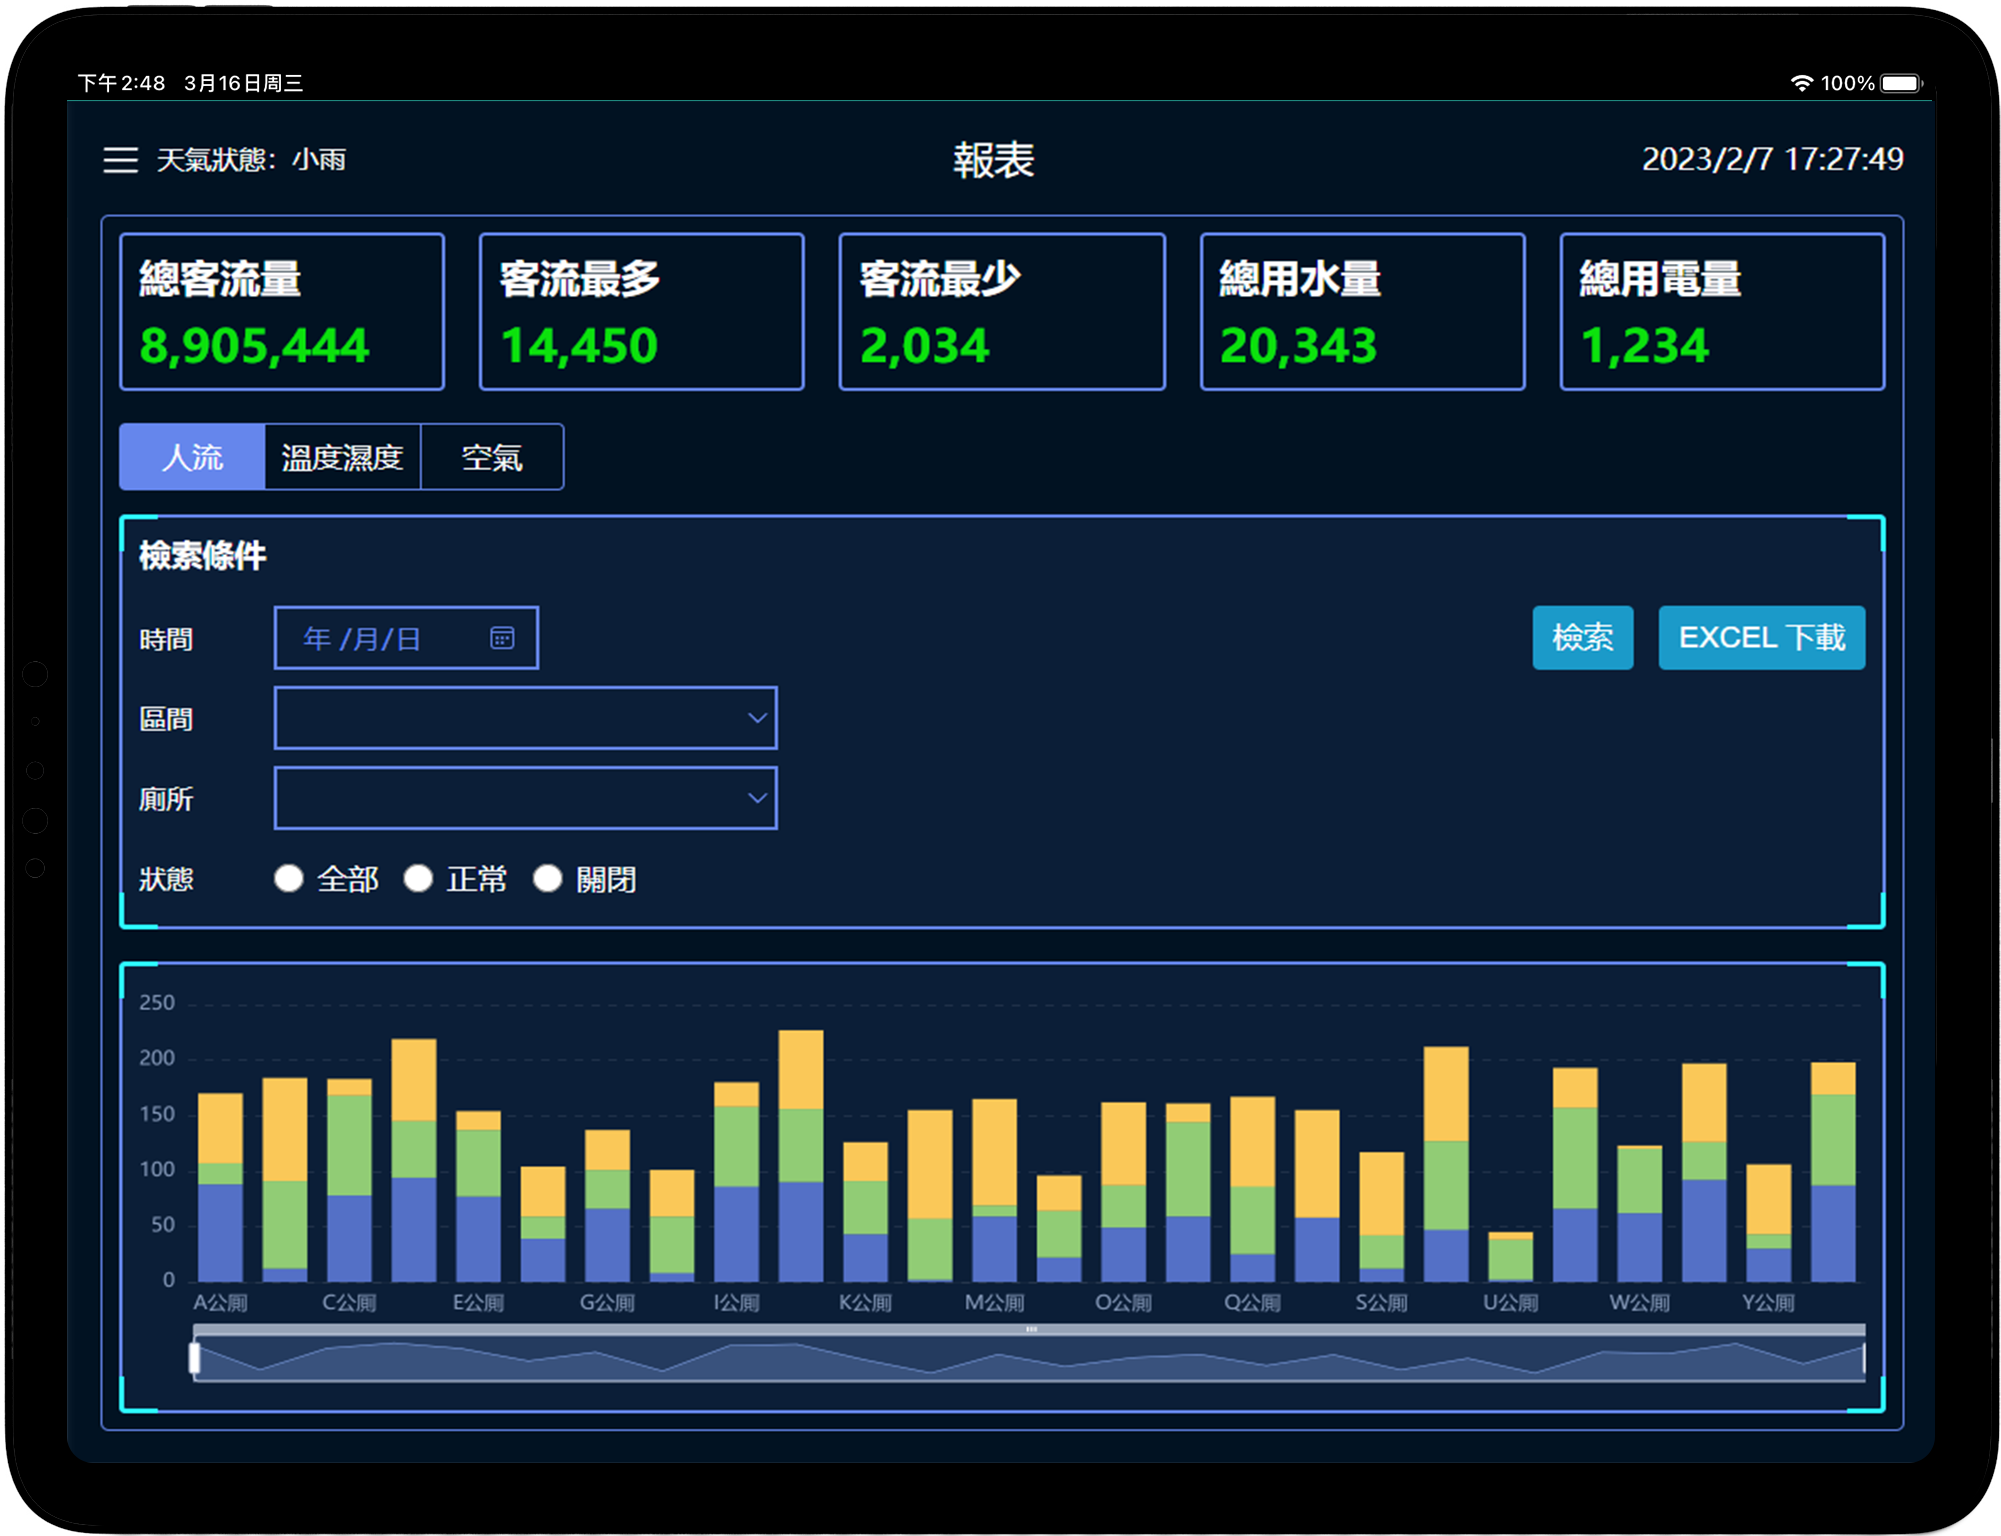
Task: Open the hamburger menu icon
Action: 120,160
